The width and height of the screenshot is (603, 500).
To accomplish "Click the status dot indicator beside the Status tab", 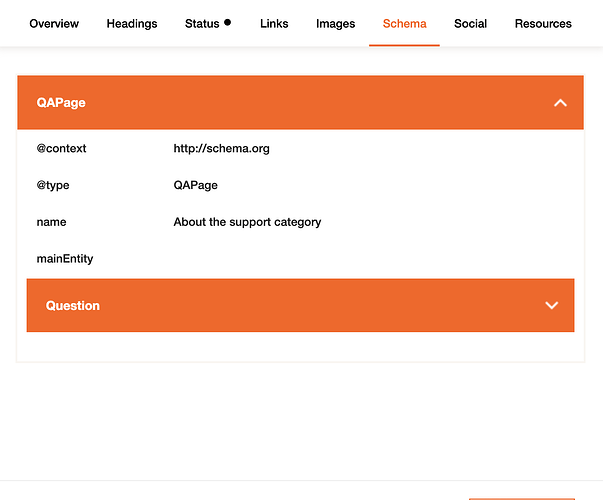I will coord(227,22).
